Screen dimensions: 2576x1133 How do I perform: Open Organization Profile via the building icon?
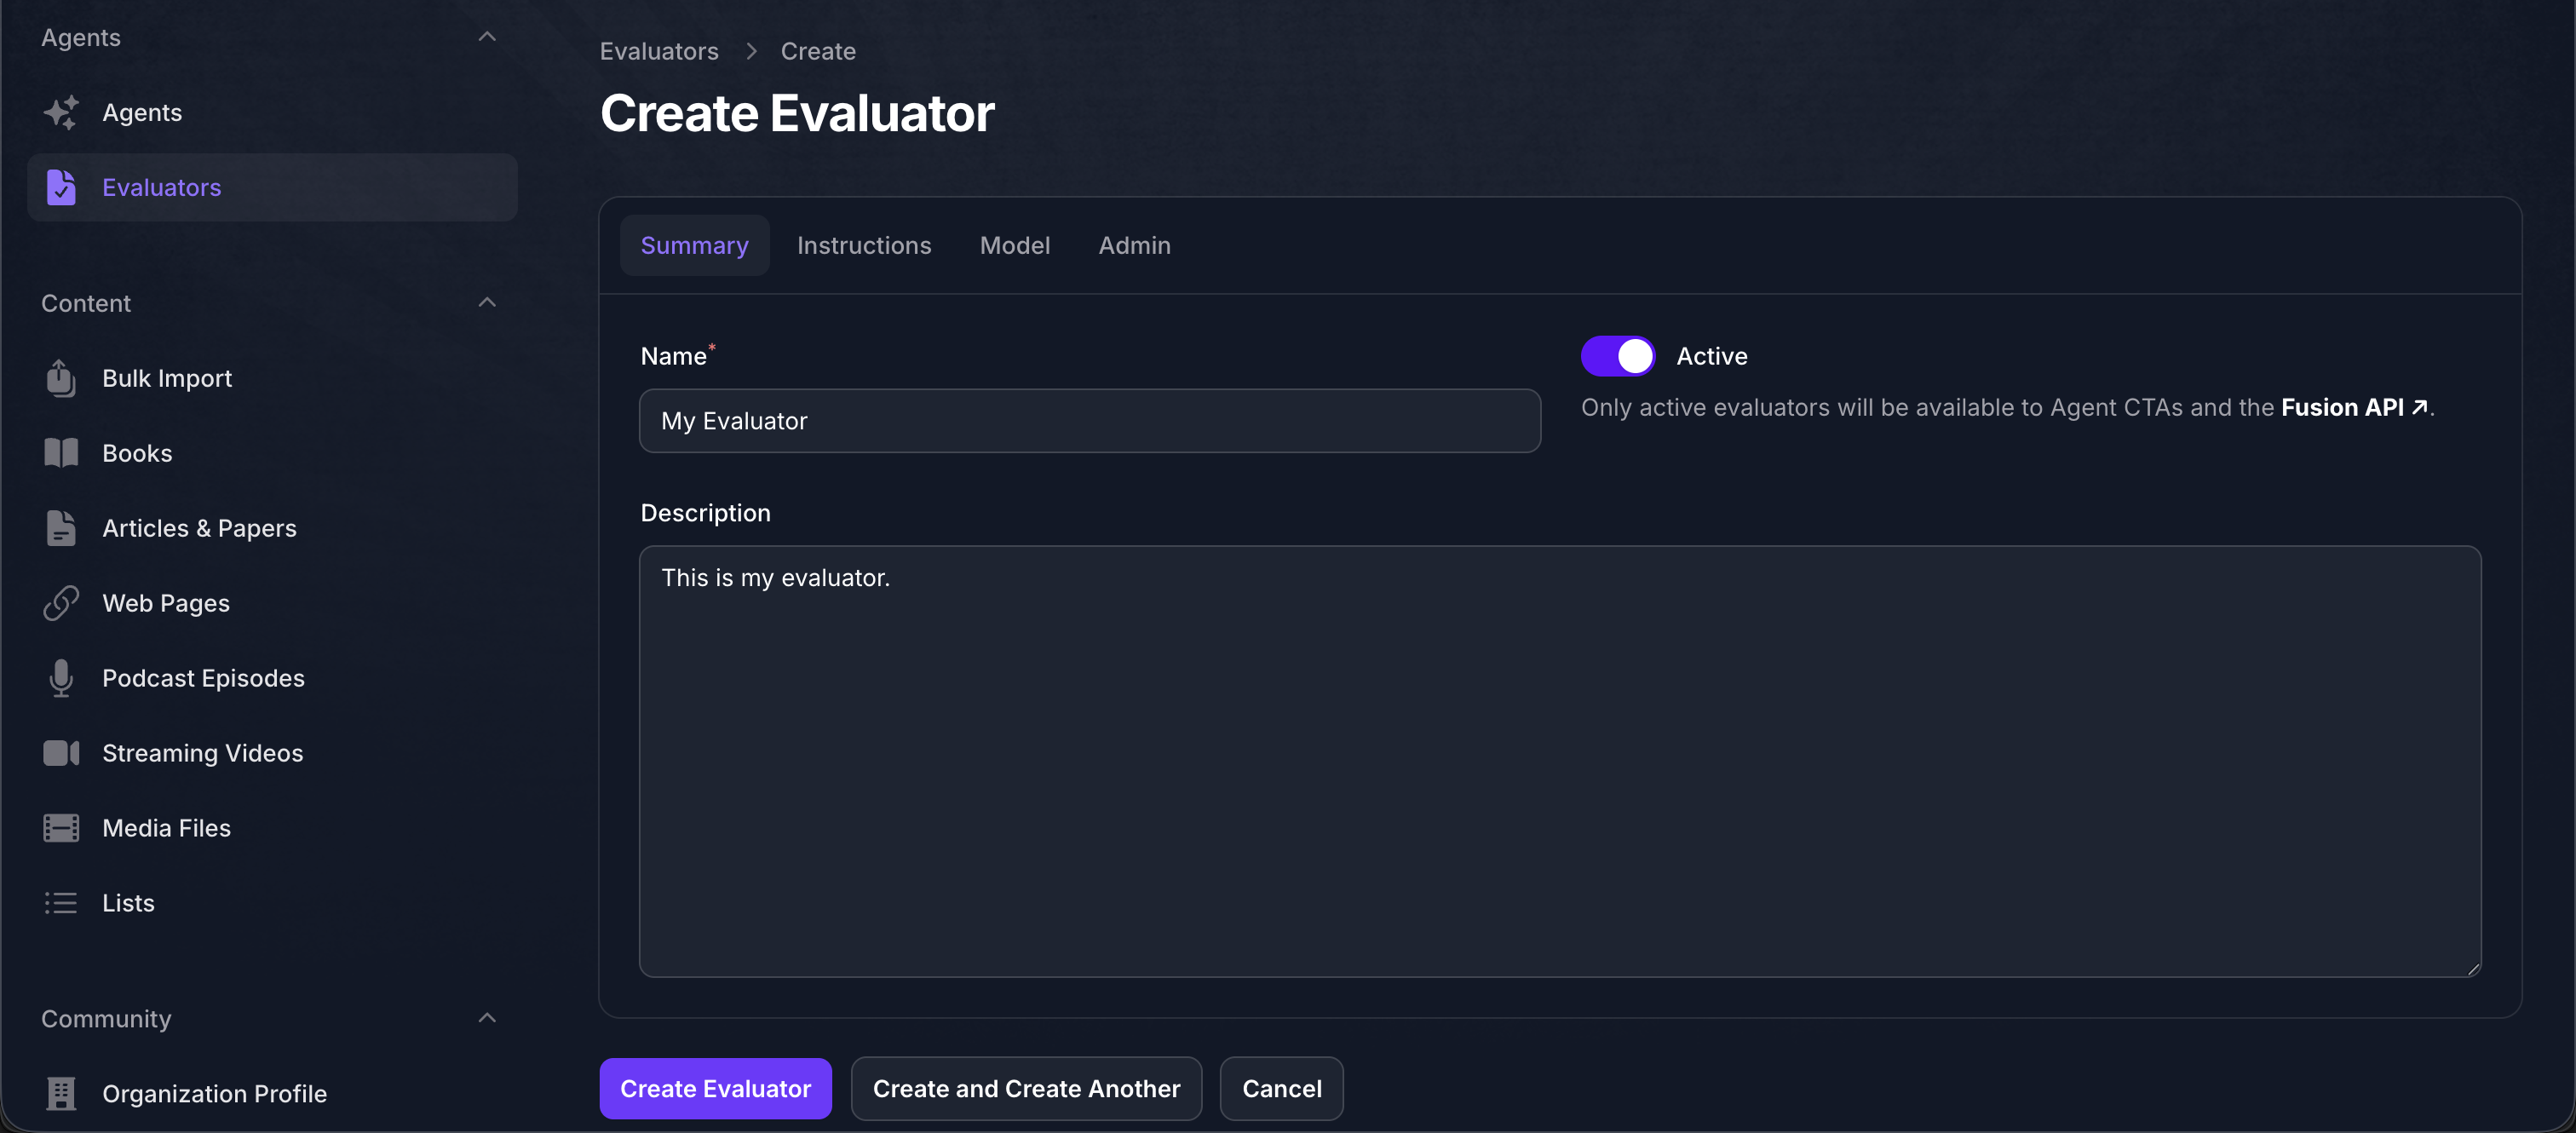[61, 1093]
